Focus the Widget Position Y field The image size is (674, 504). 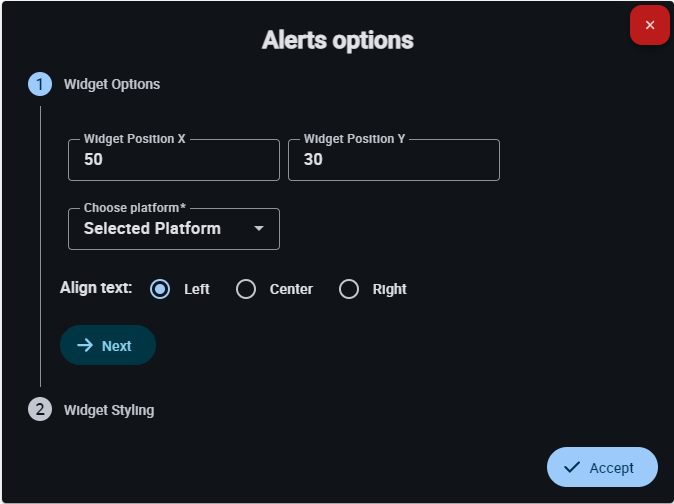(394, 160)
